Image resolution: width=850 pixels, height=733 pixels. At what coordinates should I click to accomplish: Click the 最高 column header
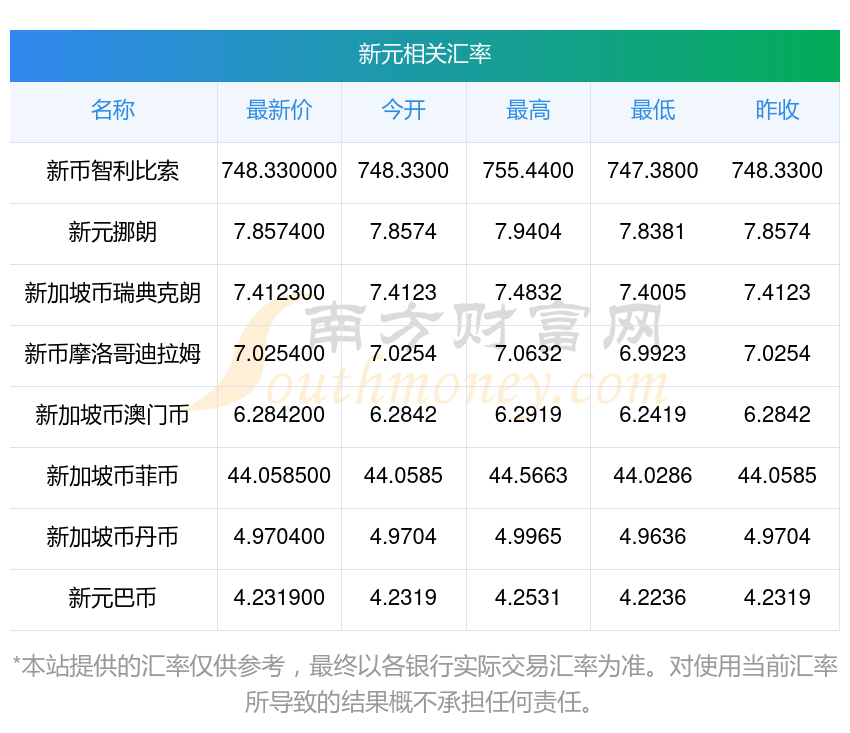pos(528,110)
